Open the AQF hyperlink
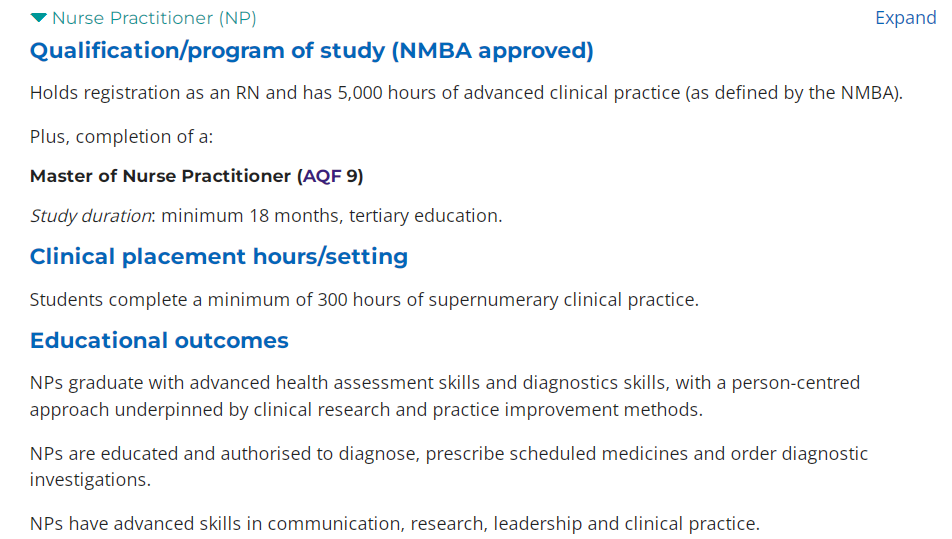The width and height of the screenshot is (952, 539). (x=322, y=176)
